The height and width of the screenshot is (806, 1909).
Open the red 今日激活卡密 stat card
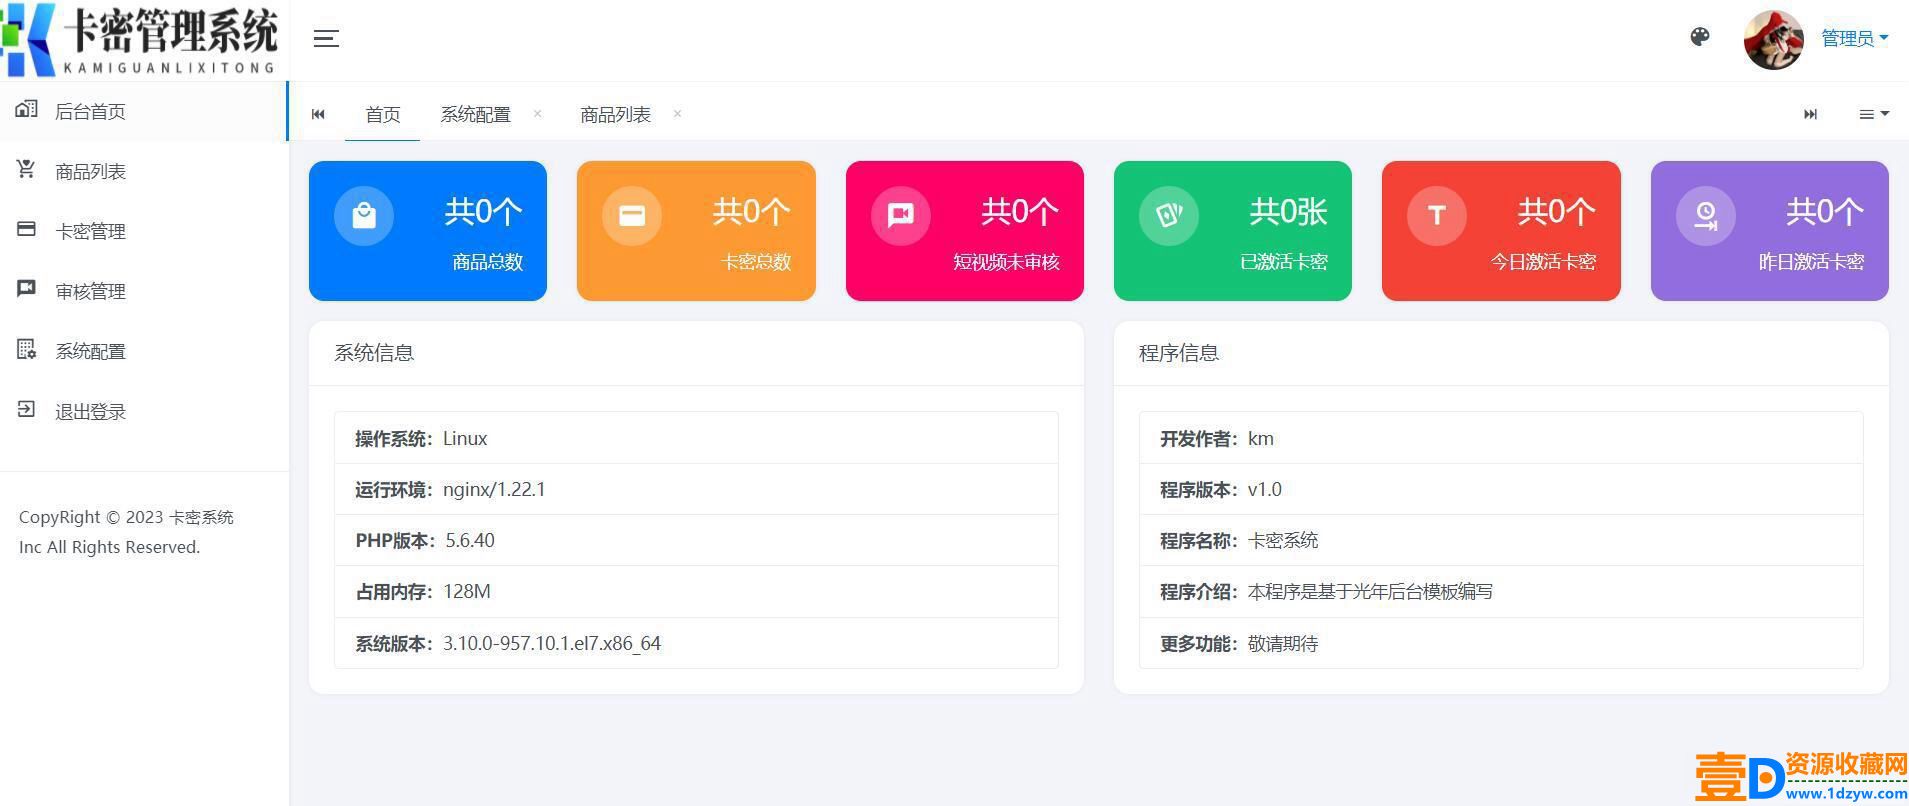coord(1501,231)
